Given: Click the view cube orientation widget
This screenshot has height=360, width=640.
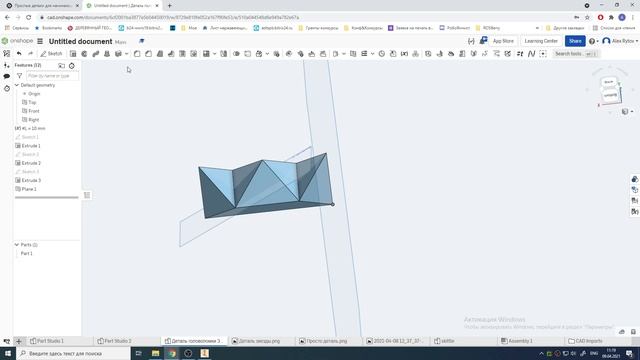Looking at the screenshot, I should 611,92.
